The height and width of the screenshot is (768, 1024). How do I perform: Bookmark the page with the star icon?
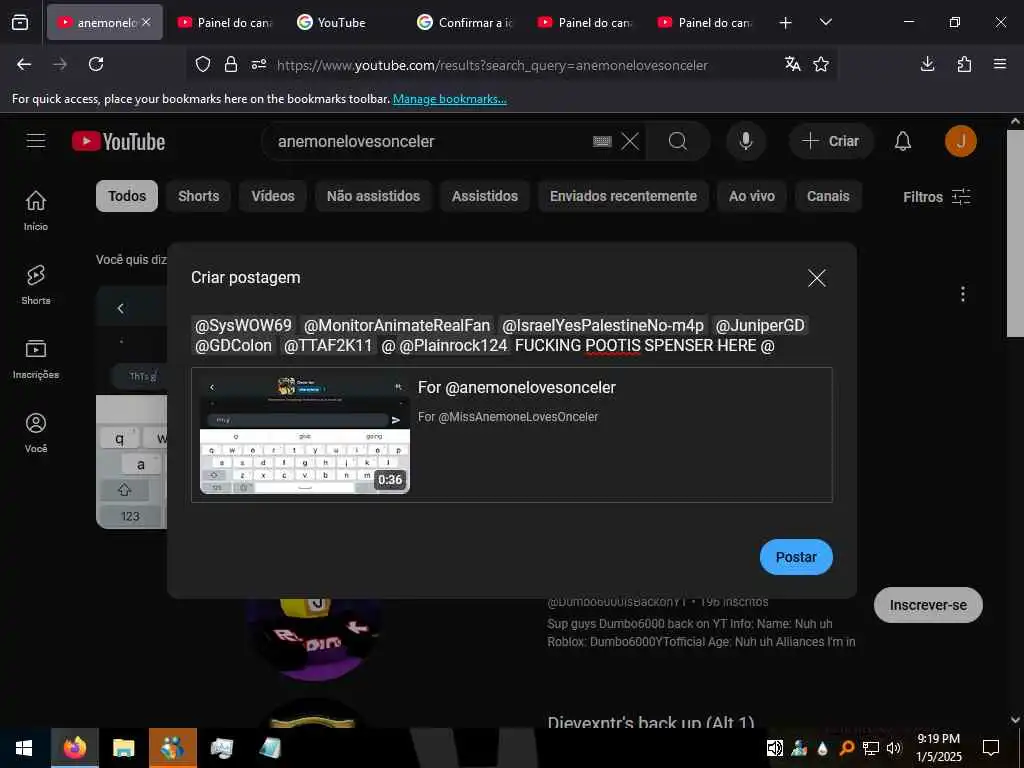click(x=821, y=64)
